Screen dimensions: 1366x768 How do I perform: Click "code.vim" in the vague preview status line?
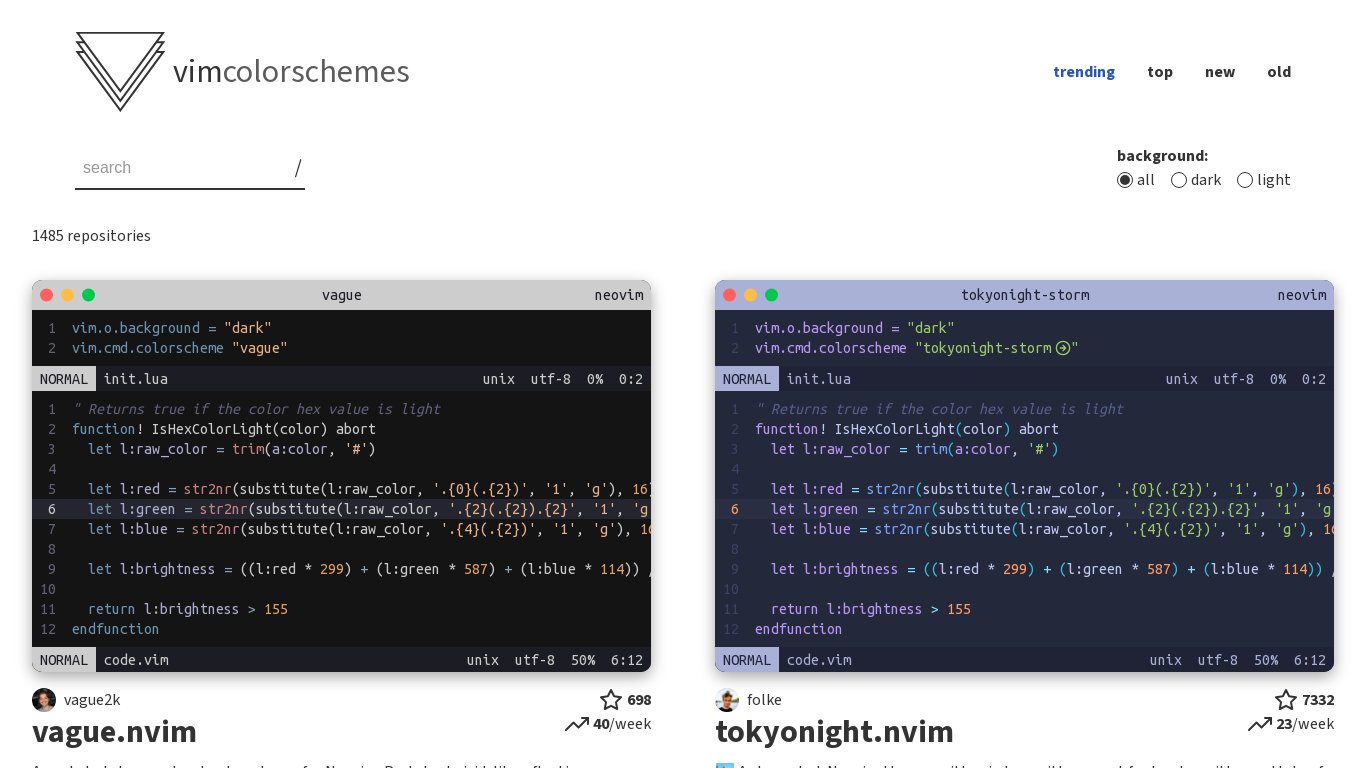(136, 660)
